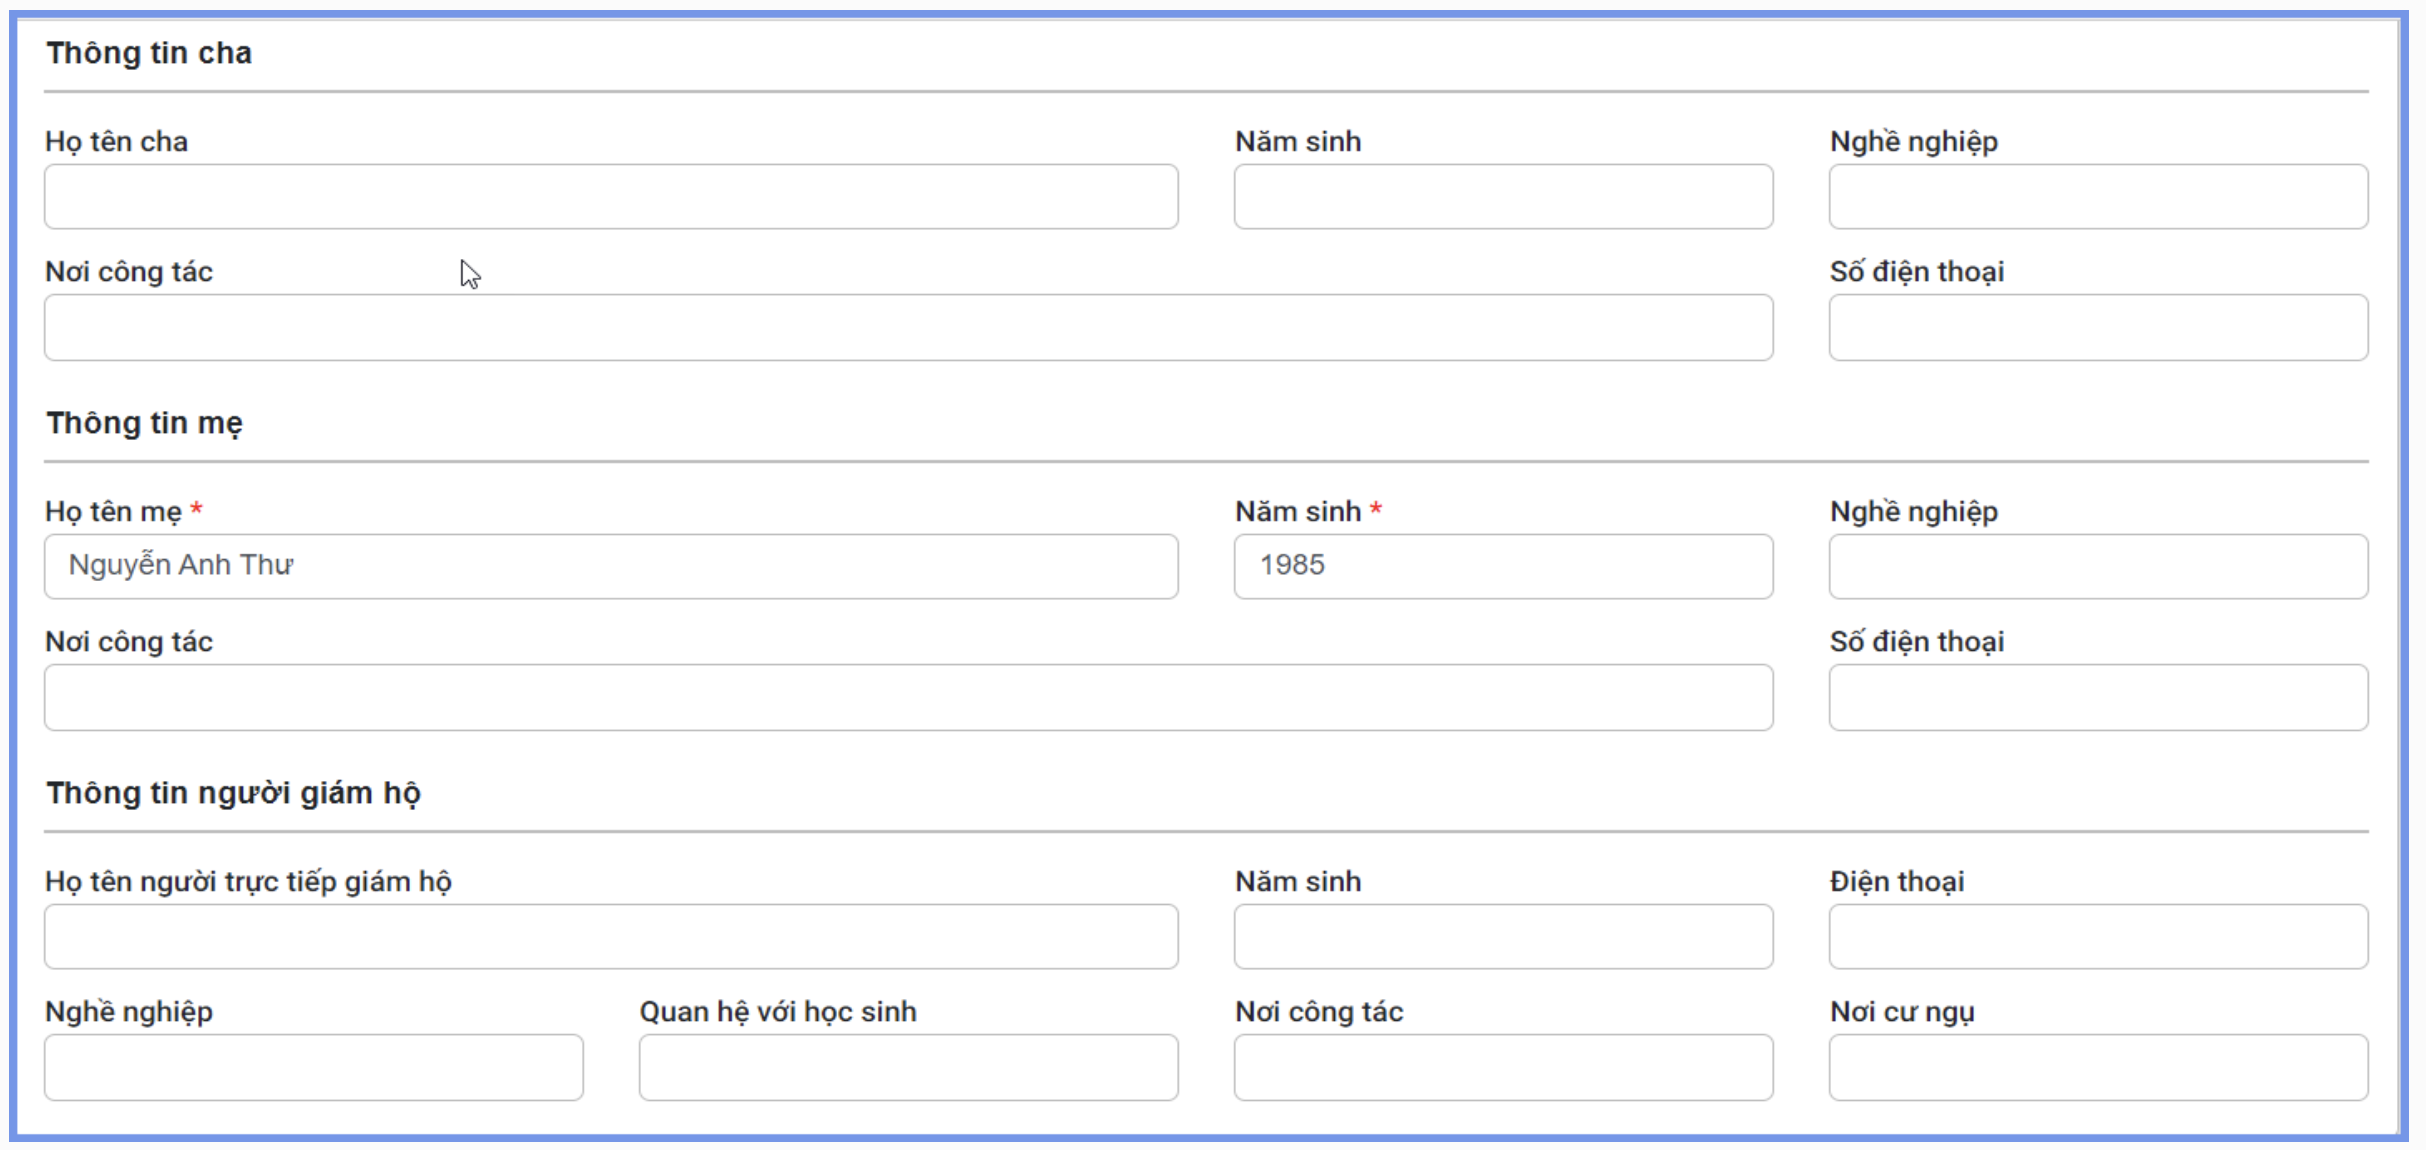Focus the father's Số điện thoại field

[x=2098, y=327]
